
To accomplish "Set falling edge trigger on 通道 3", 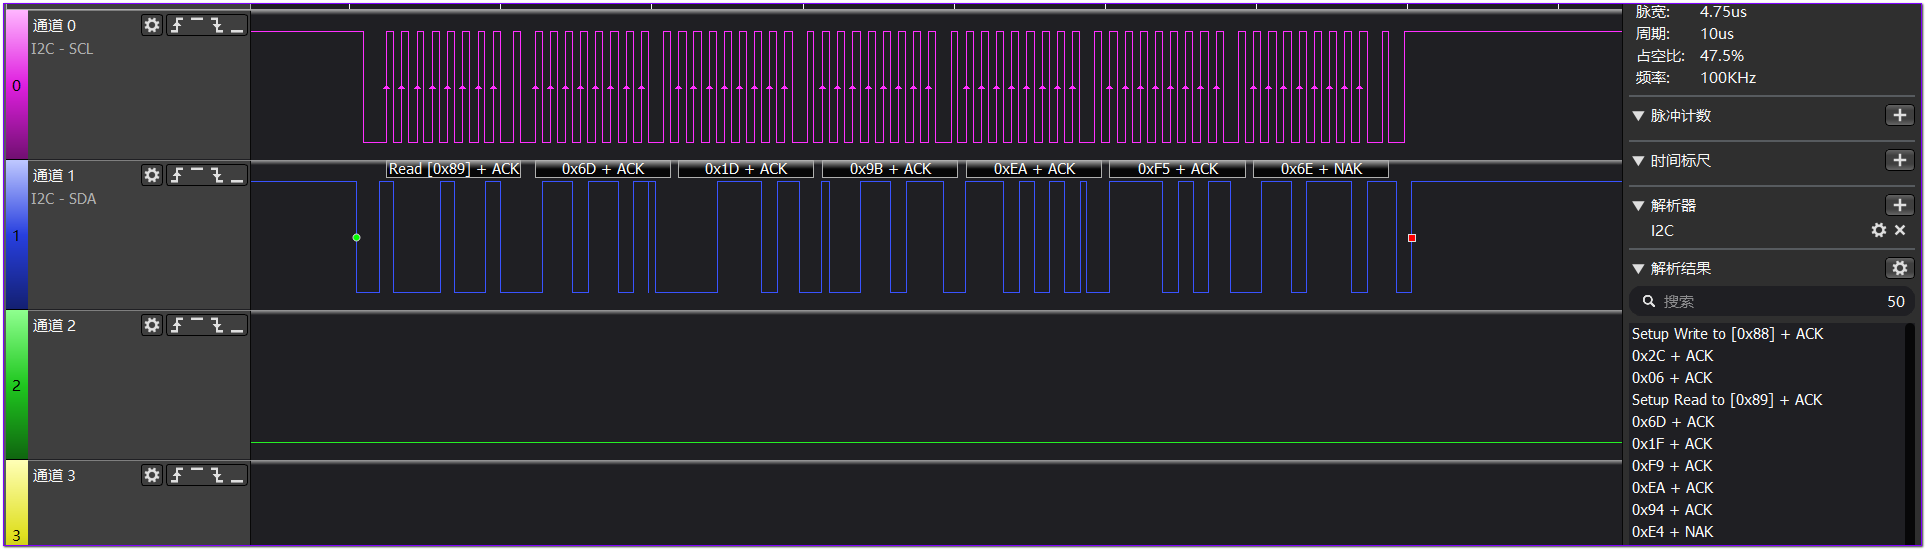I will click(217, 475).
